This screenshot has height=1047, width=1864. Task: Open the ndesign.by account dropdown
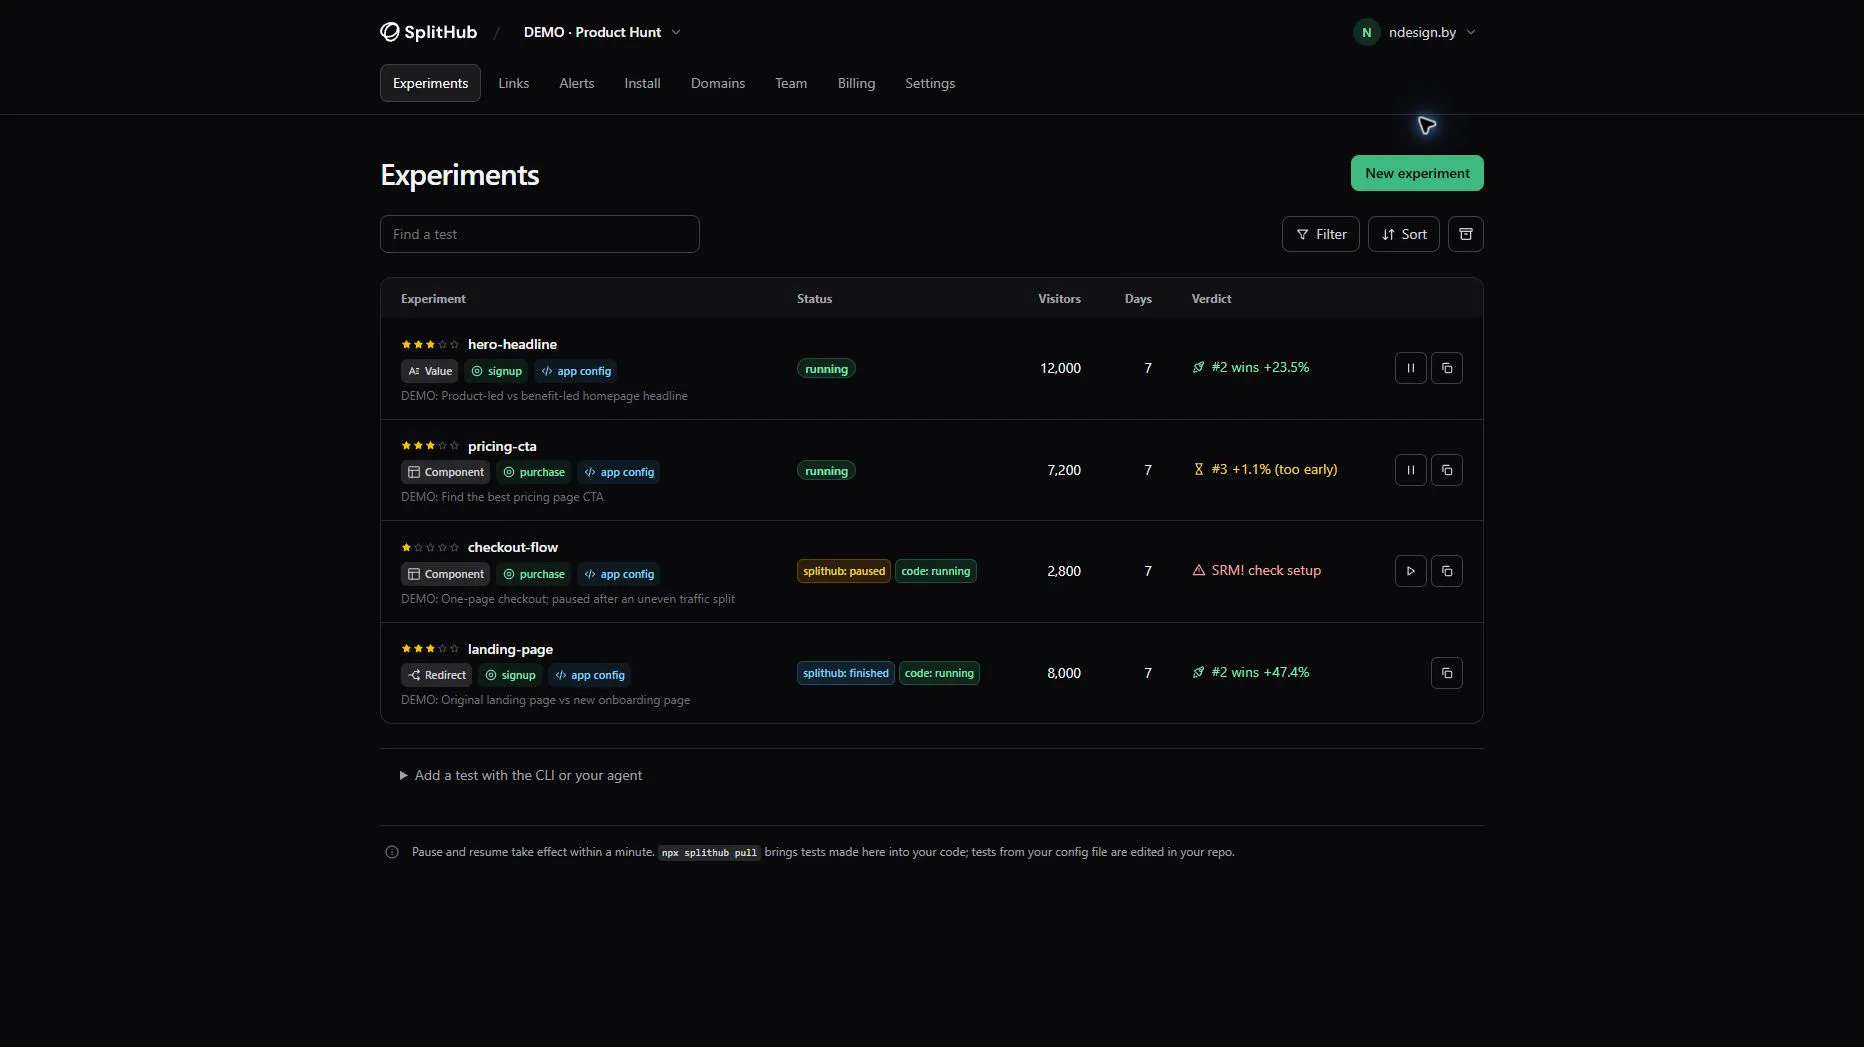pos(1414,32)
